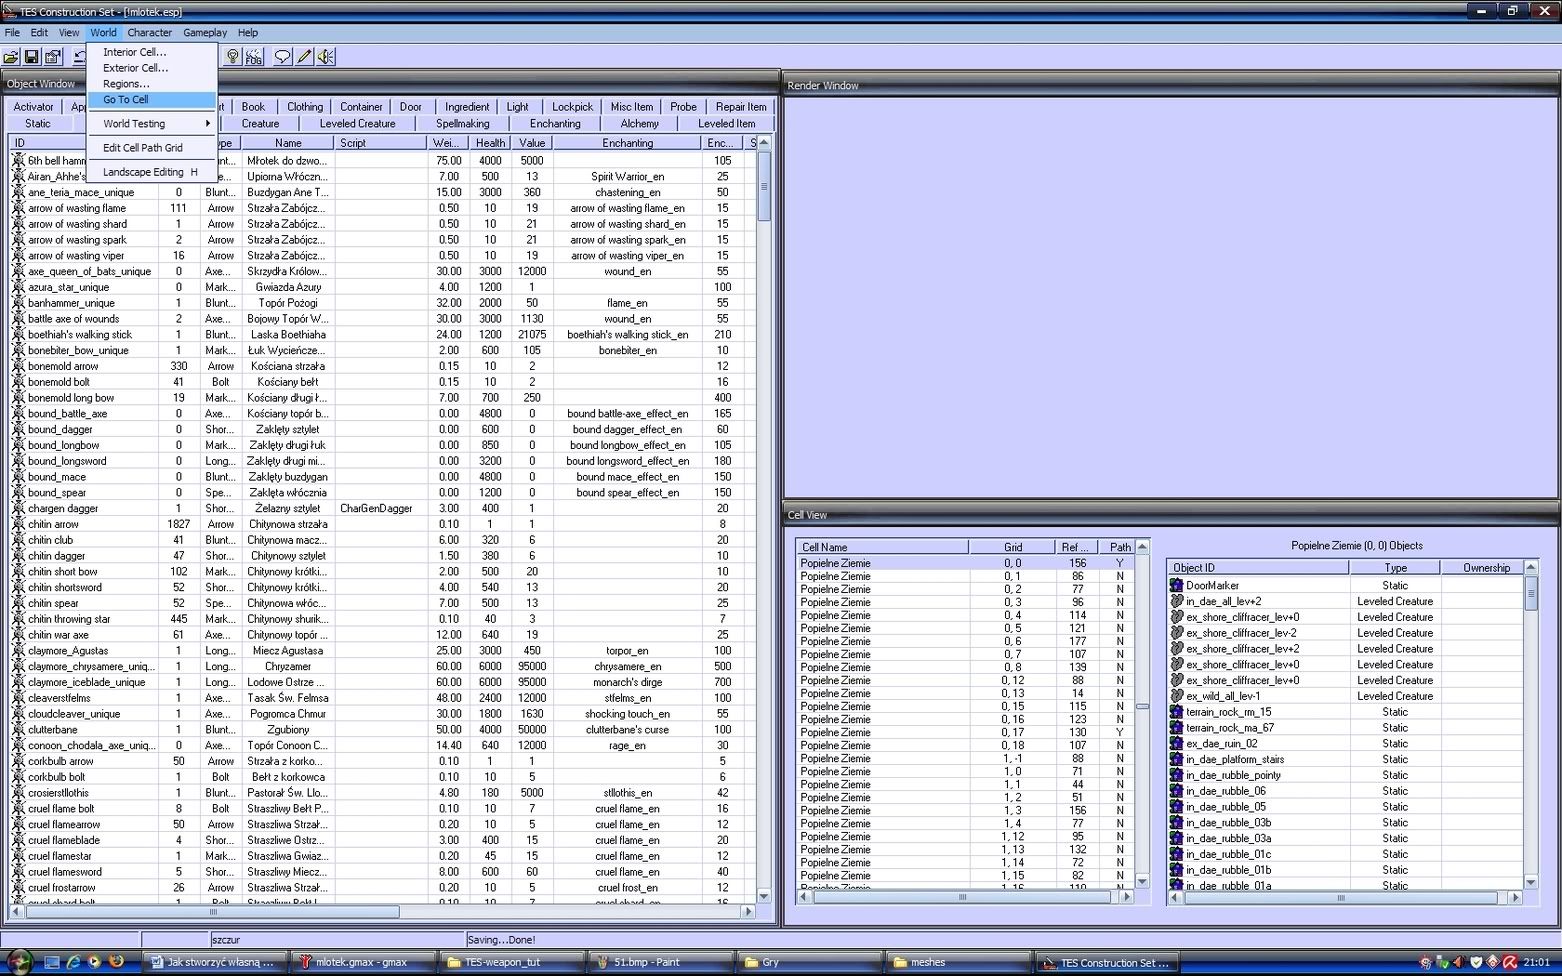Screen dimensions: 1562x976
Task: Switch to the Leveled Creature tab
Action: (358, 124)
